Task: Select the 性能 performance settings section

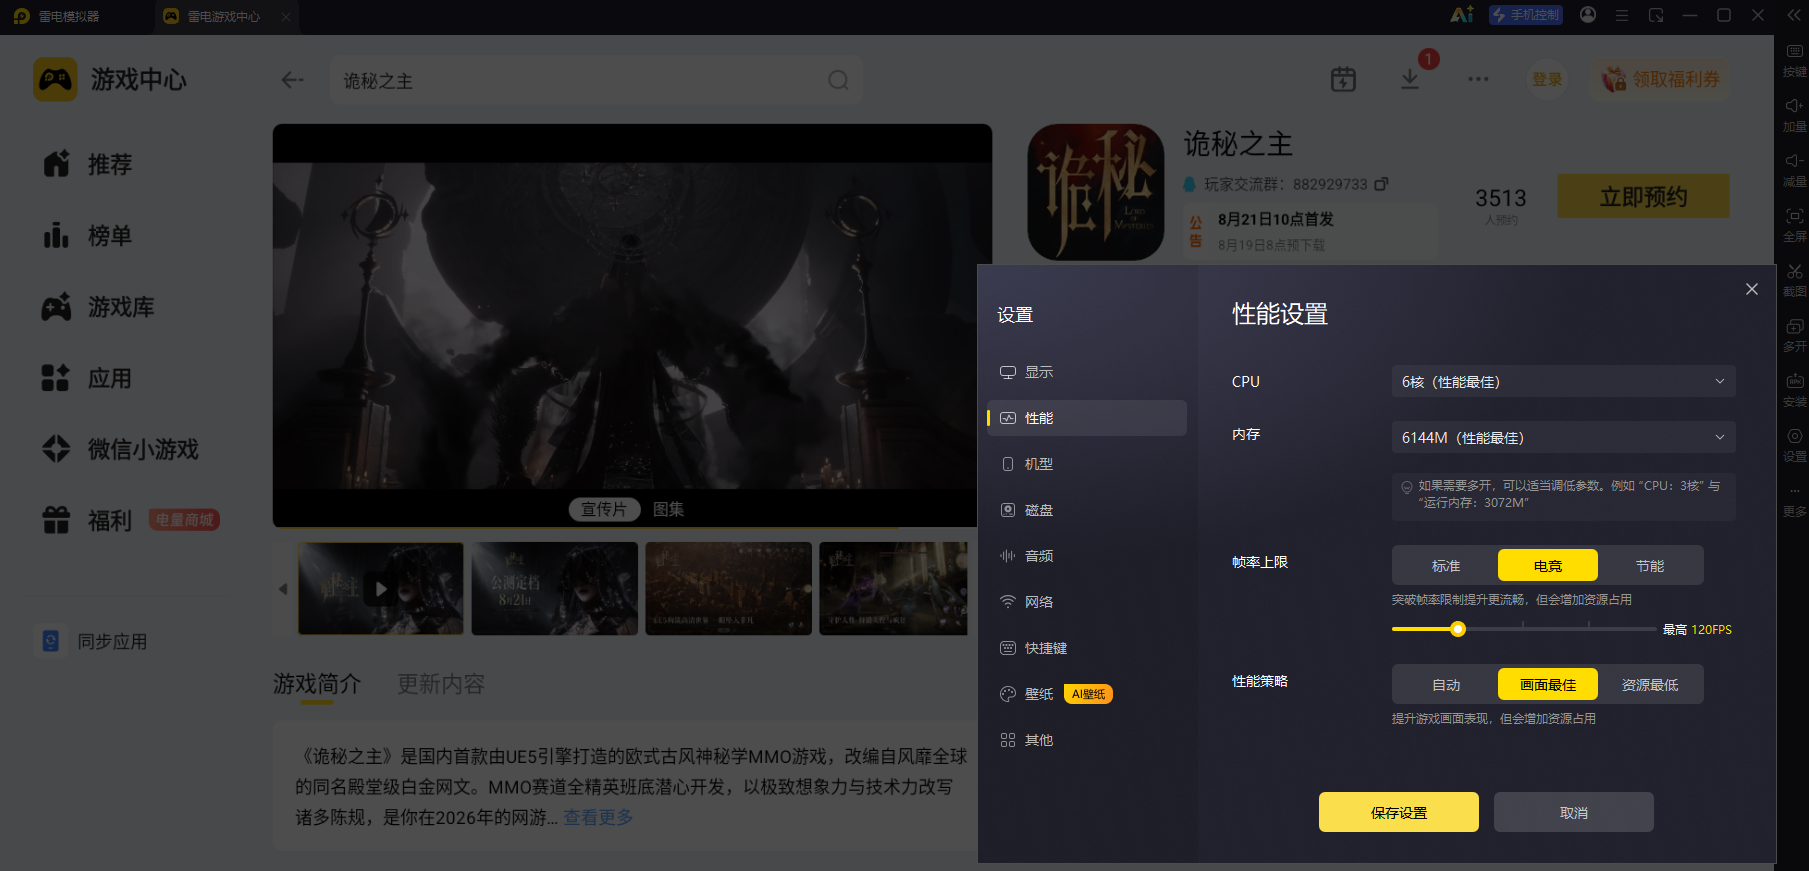Action: pos(1086,418)
